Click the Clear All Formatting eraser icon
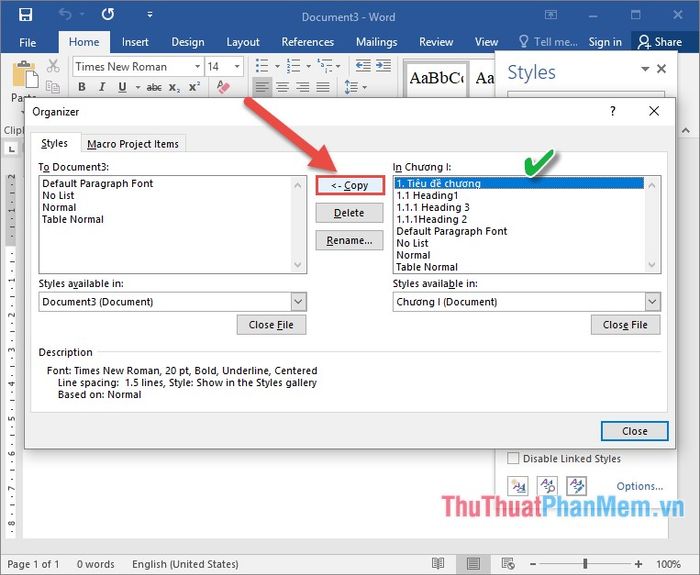 pos(223,87)
